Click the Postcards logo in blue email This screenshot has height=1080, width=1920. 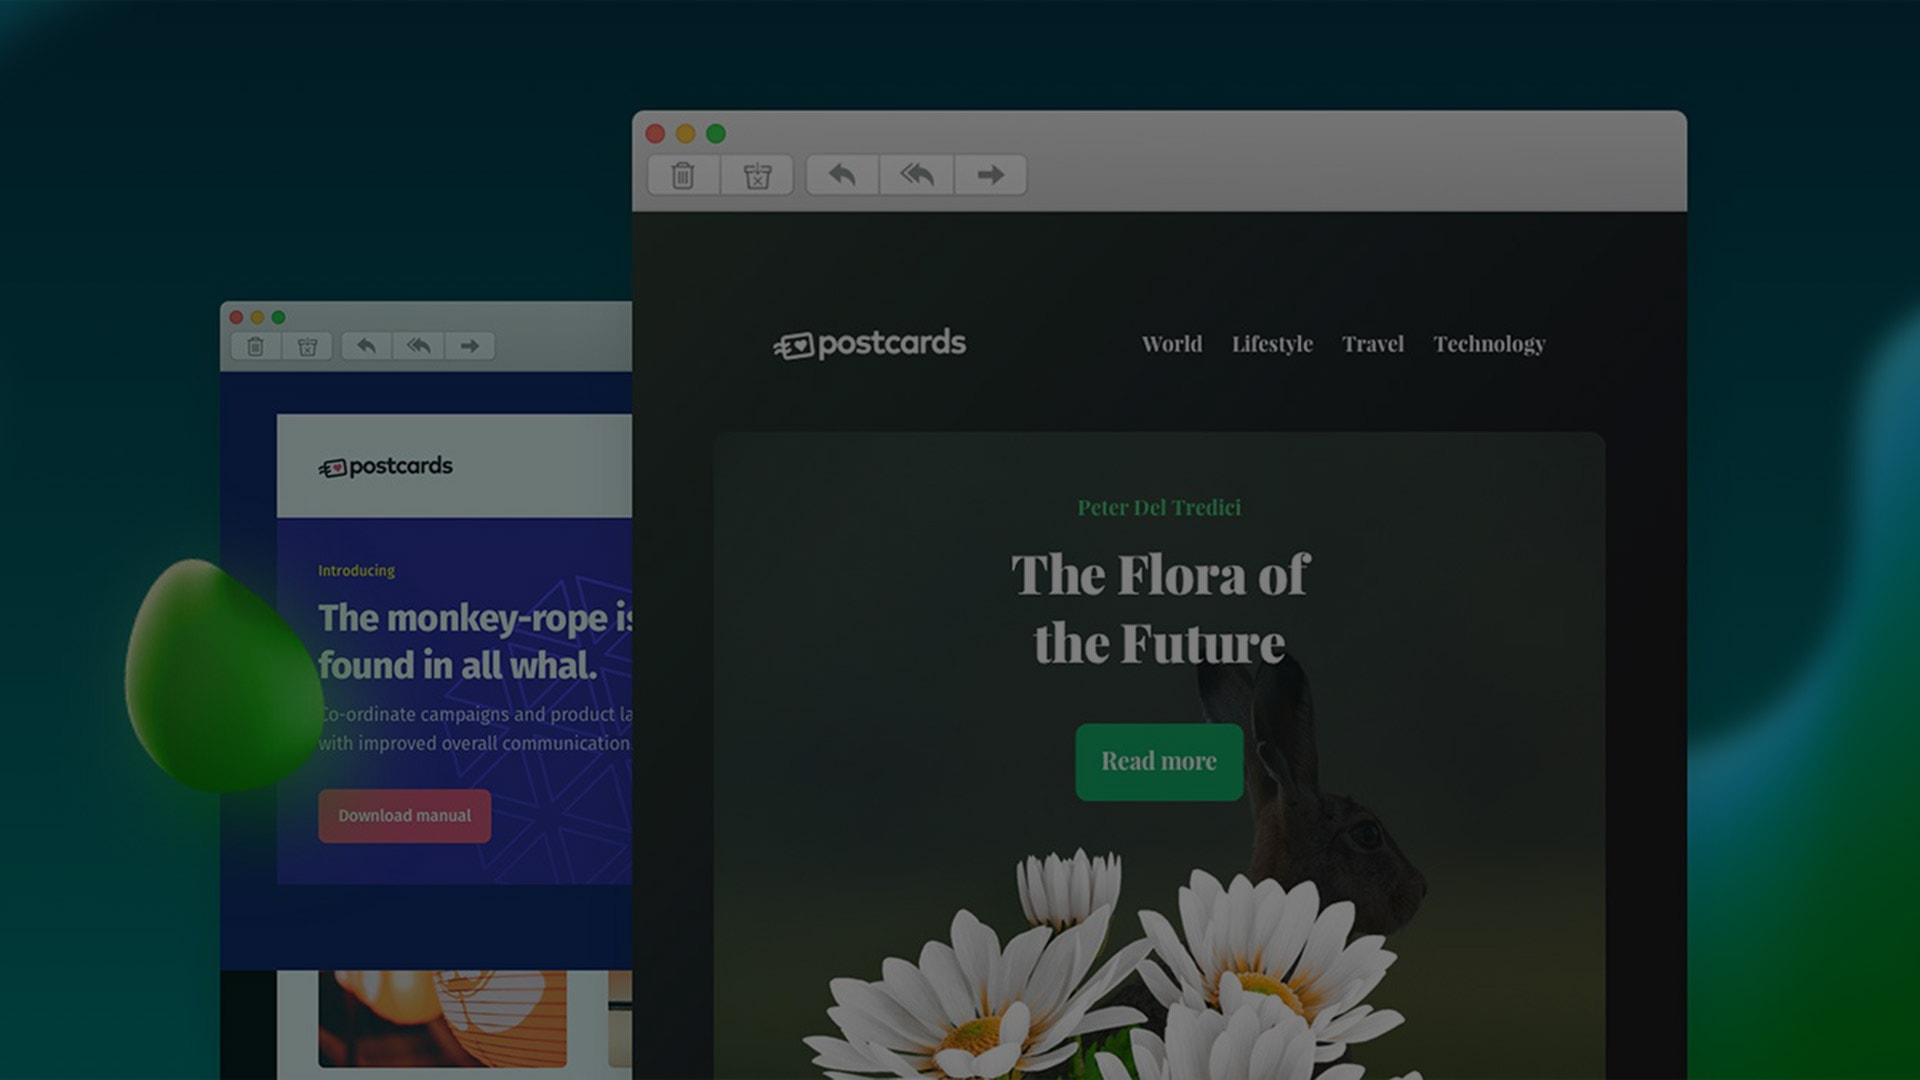[385, 467]
